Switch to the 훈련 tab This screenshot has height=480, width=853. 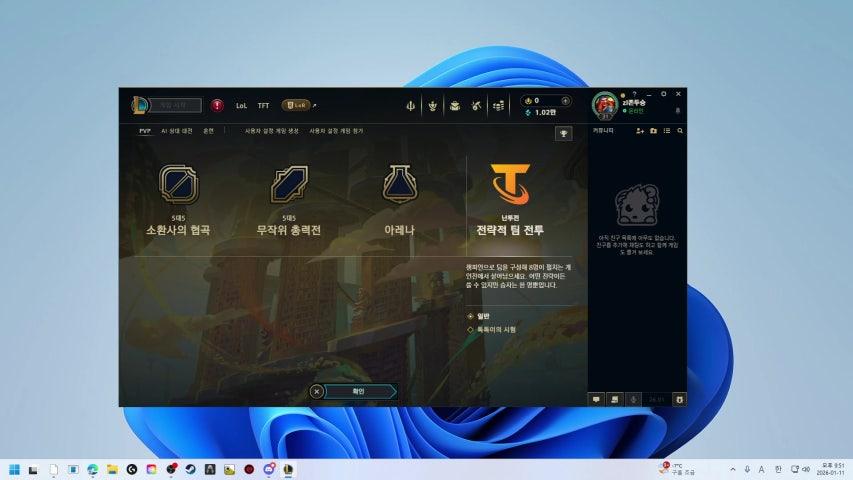click(208, 131)
